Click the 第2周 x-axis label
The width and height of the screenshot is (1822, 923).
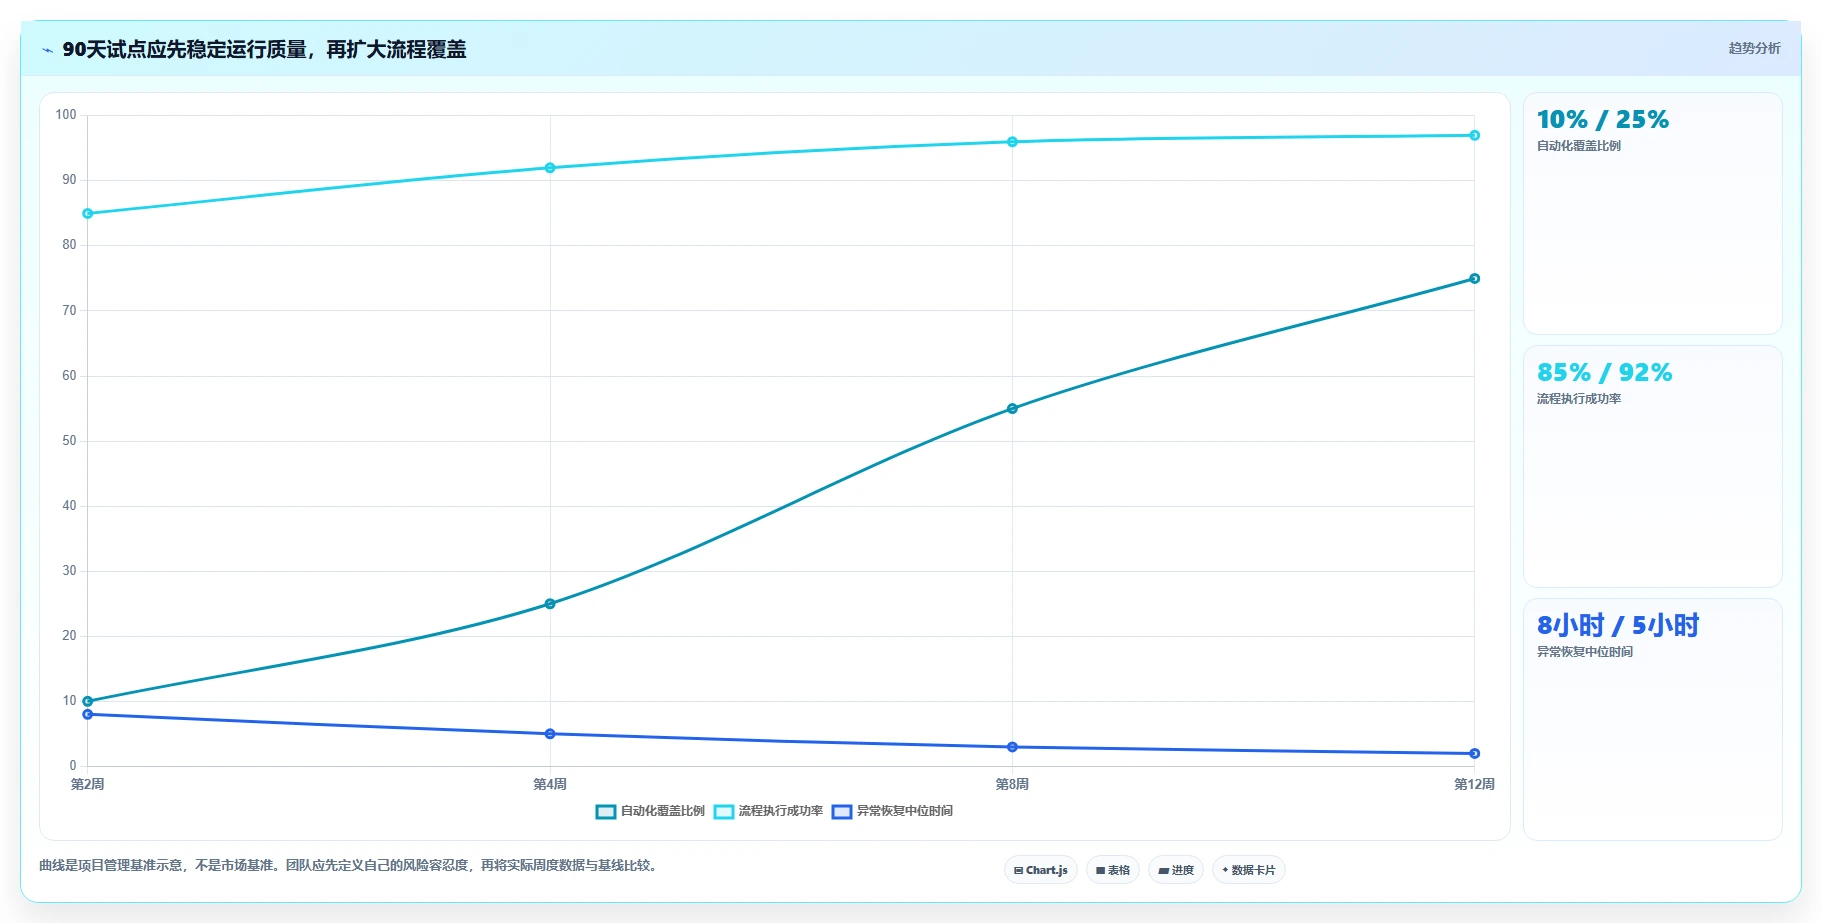88,784
